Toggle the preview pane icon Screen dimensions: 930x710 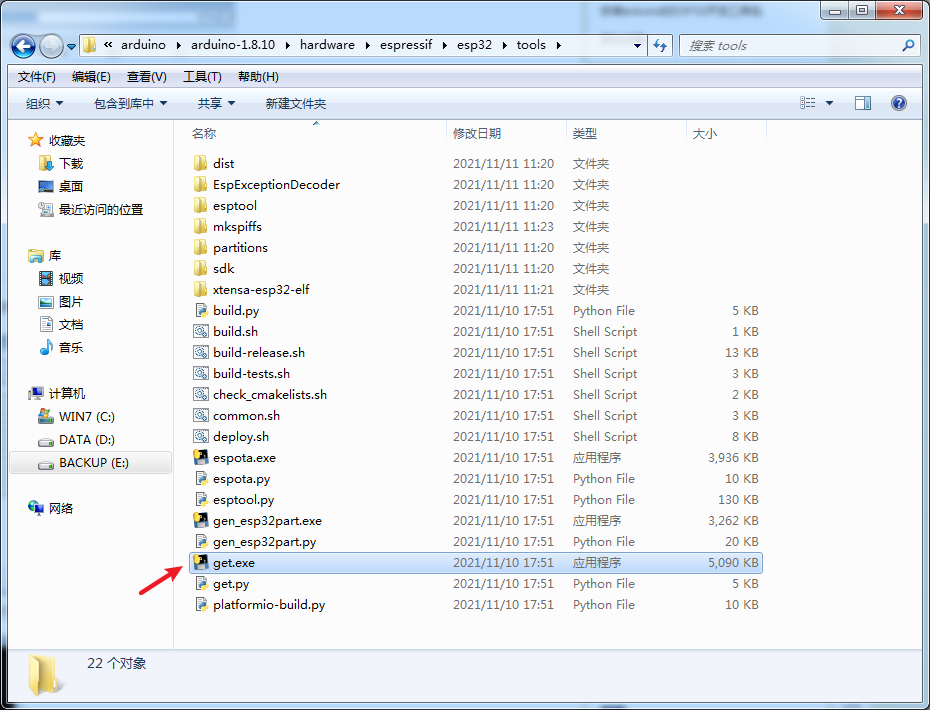coord(863,103)
